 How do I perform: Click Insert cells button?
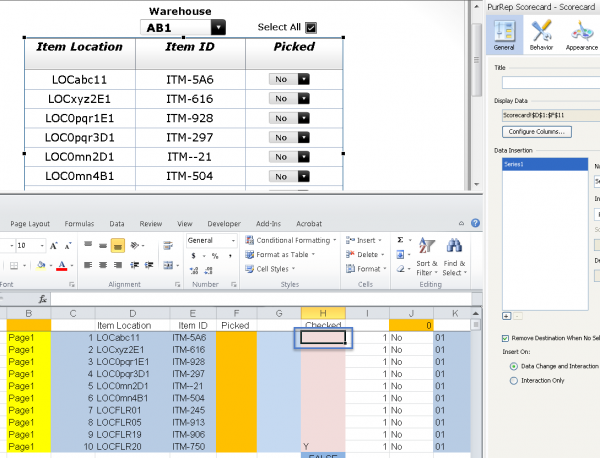tap(364, 240)
